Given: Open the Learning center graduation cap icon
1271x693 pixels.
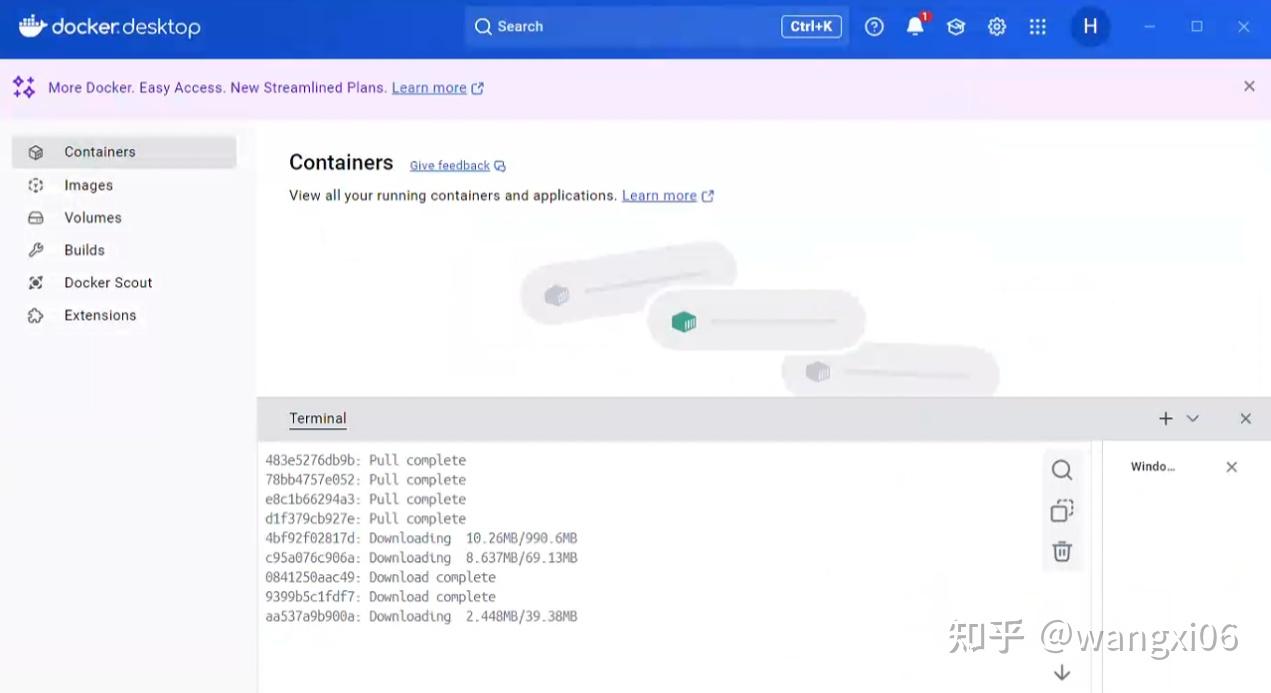Looking at the screenshot, I should pyautogui.click(x=956, y=27).
